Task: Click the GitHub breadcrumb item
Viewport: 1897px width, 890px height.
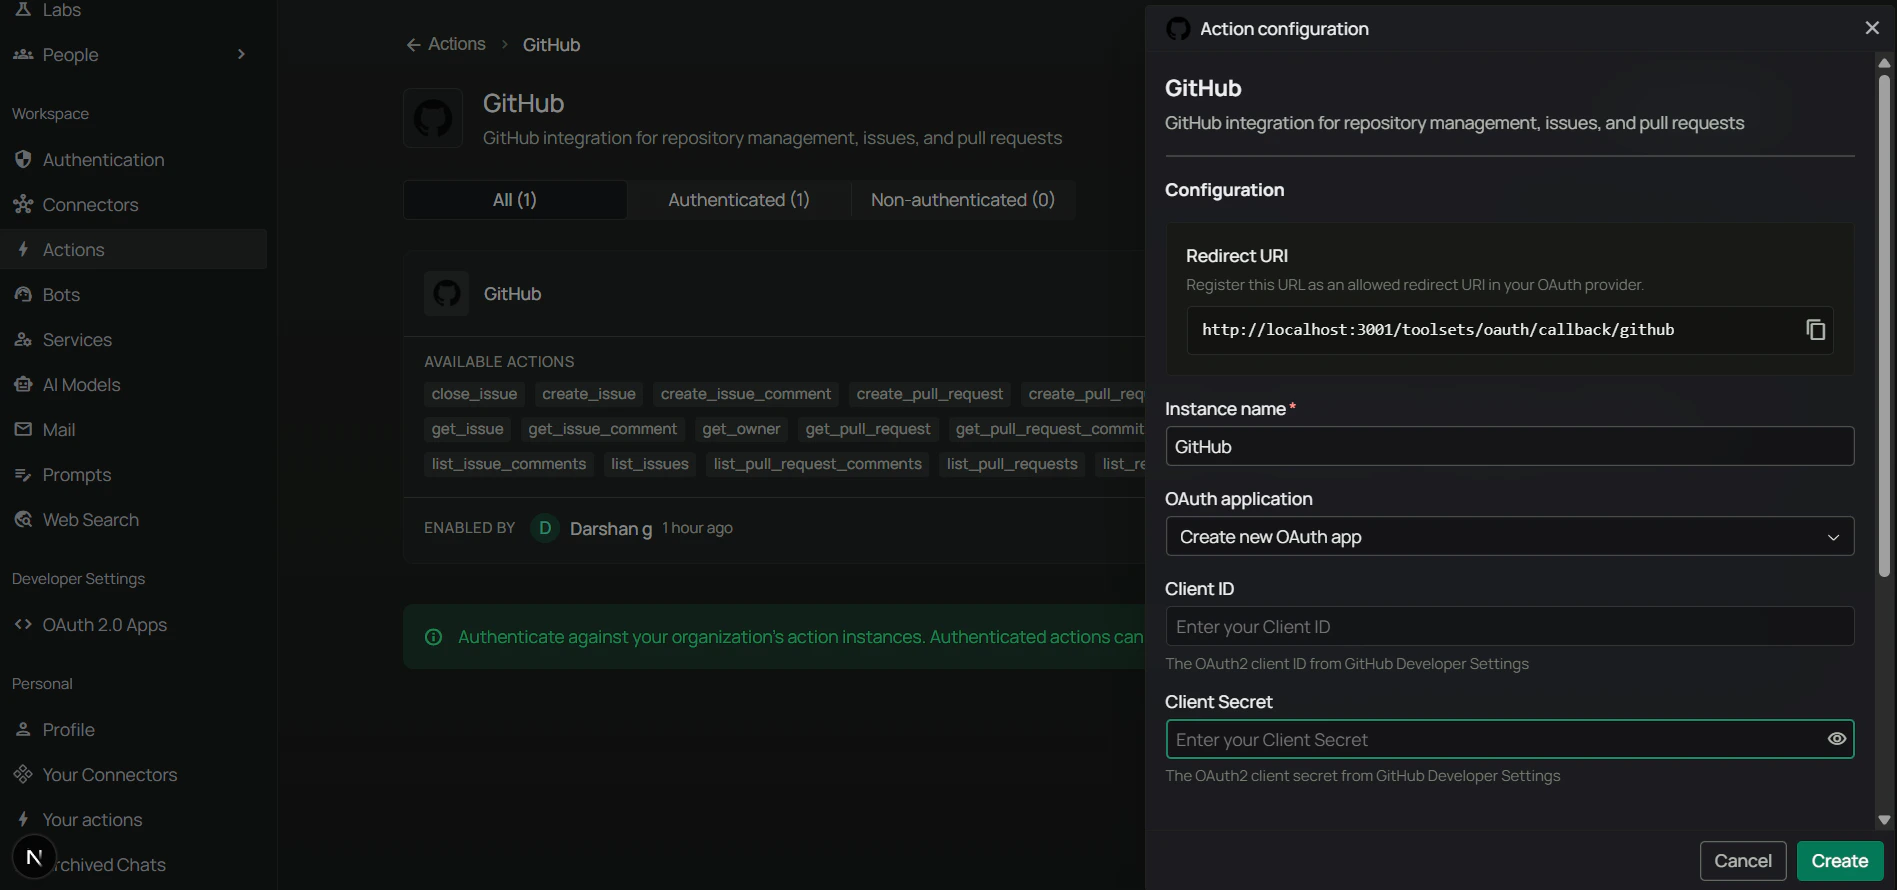Action: pos(551,45)
